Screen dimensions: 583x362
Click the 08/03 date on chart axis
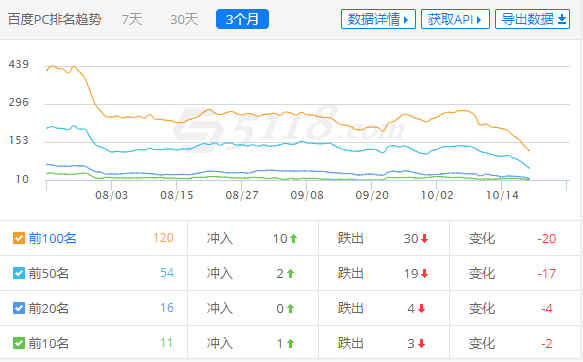tap(112, 195)
